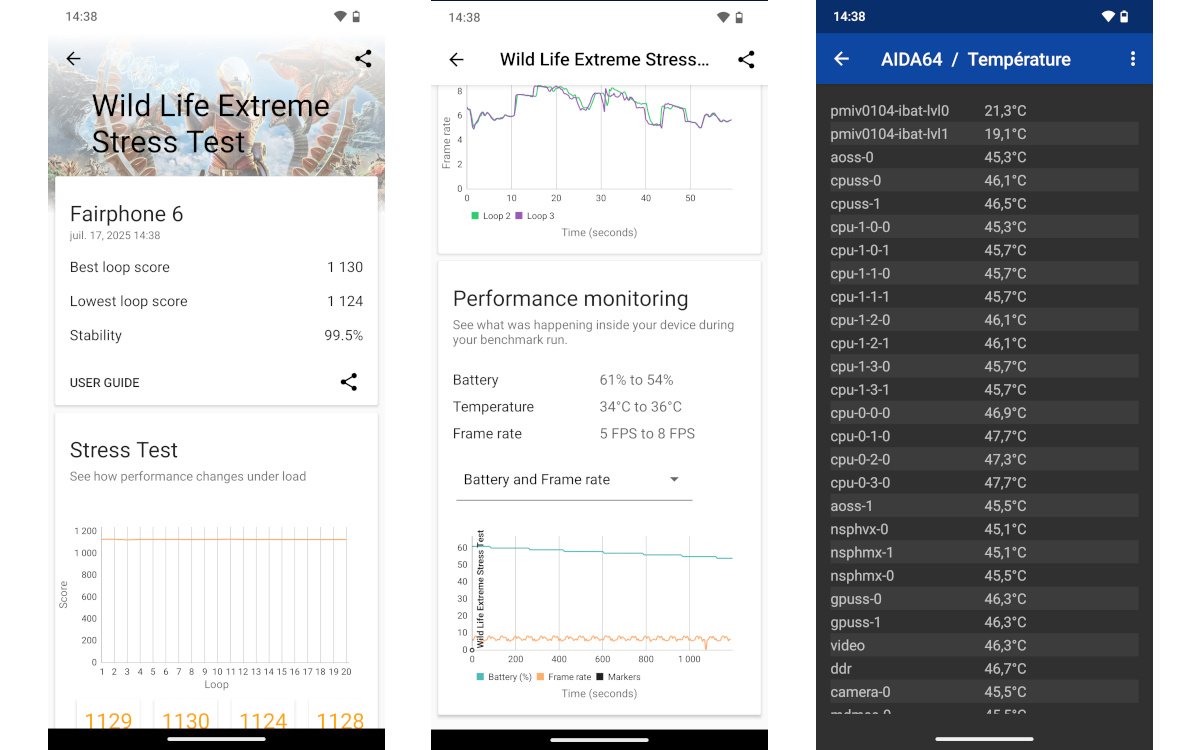The image size is (1200, 750).
Task: Tap share icon beside USER GUIDE
Action: pyautogui.click(x=348, y=382)
